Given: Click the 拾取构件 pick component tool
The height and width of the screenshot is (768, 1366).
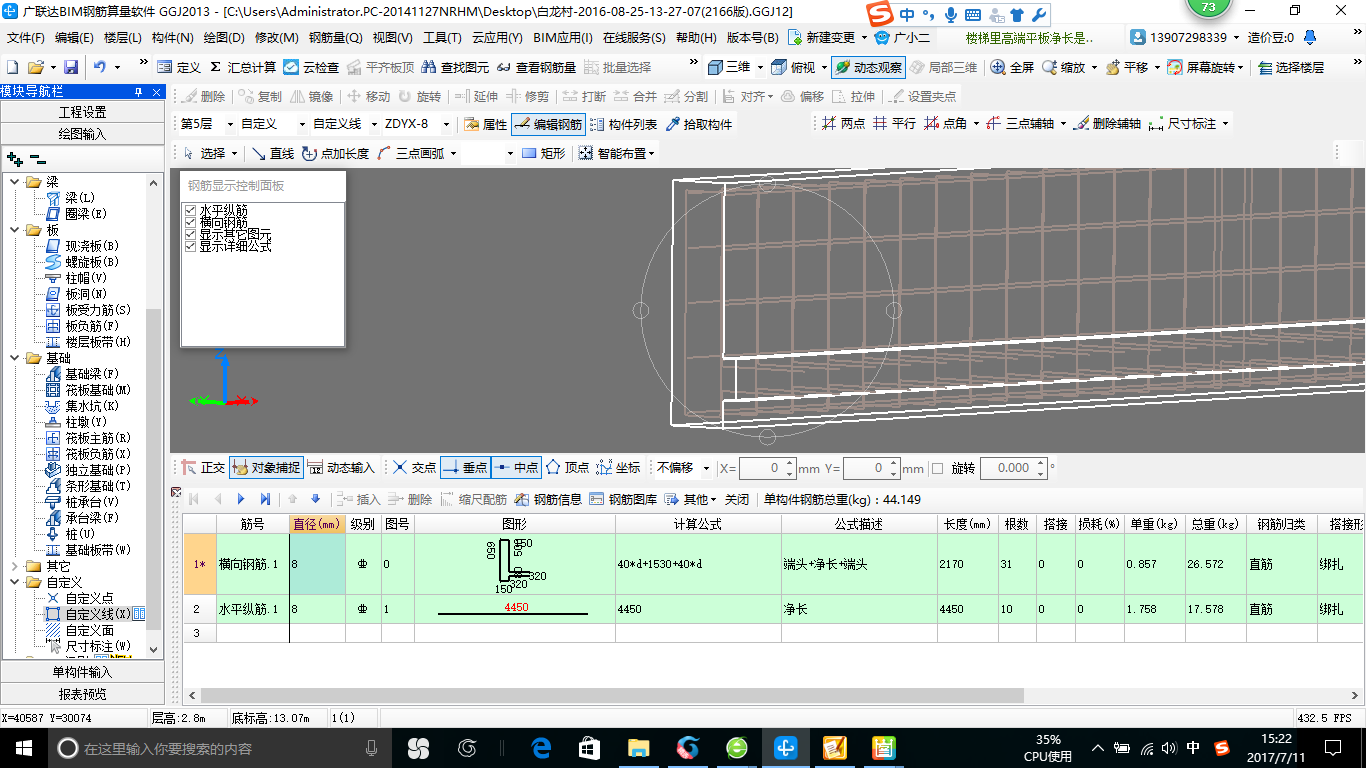Looking at the screenshot, I should point(698,124).
